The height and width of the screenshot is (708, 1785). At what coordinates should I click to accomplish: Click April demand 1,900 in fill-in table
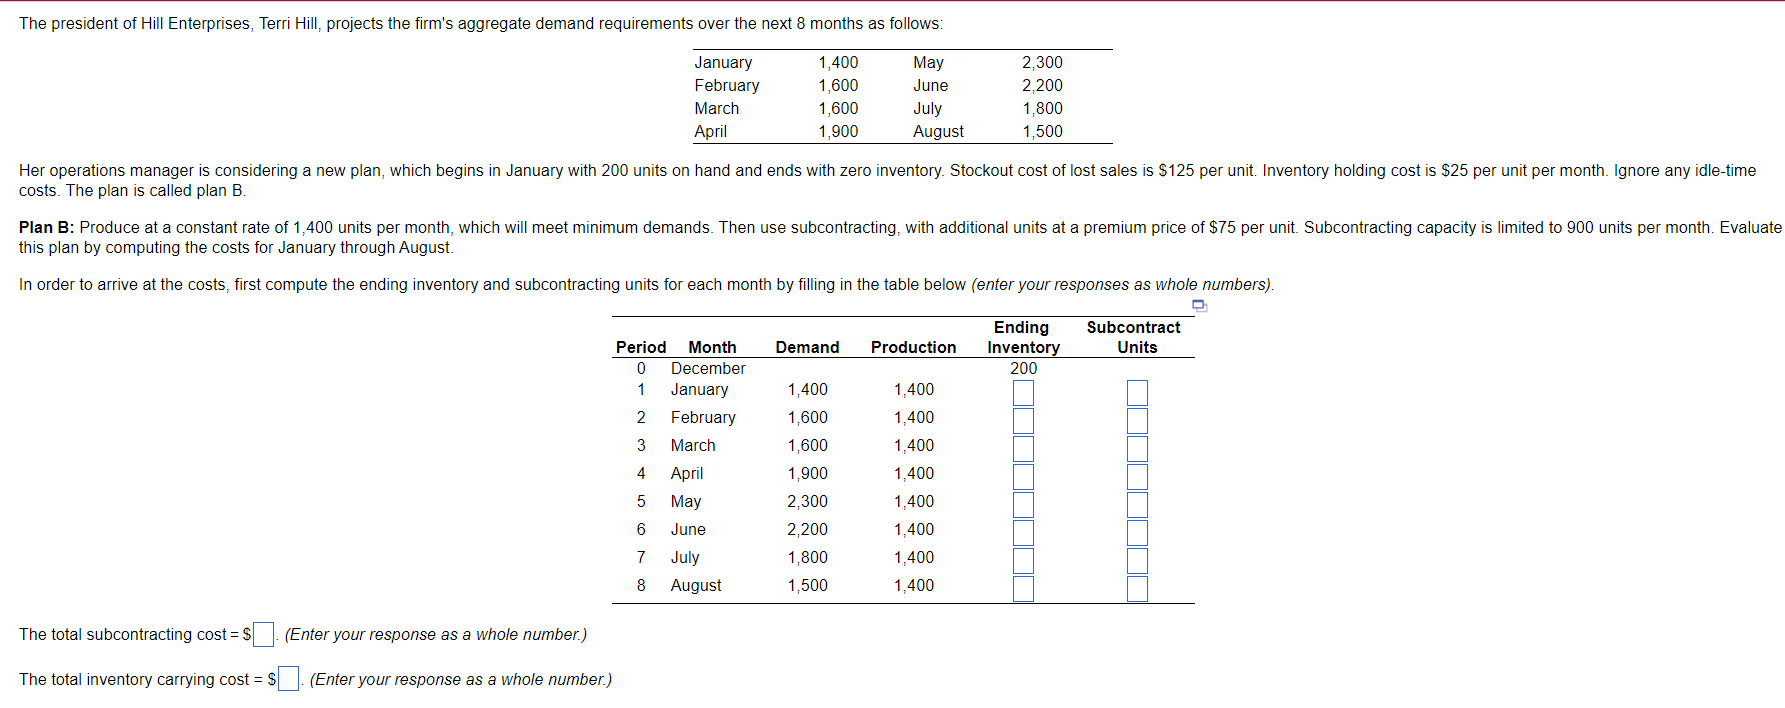[x=807, y=473]
